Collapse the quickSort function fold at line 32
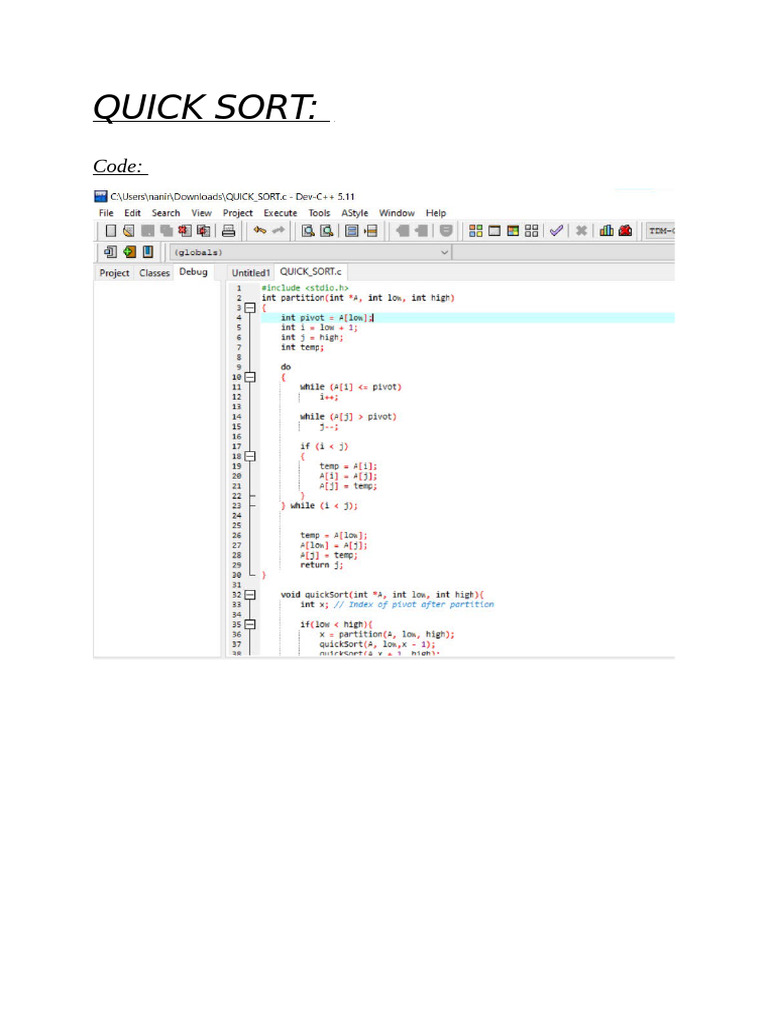The height and width of the screenshot is (1024, 768). tap(250, 595)
